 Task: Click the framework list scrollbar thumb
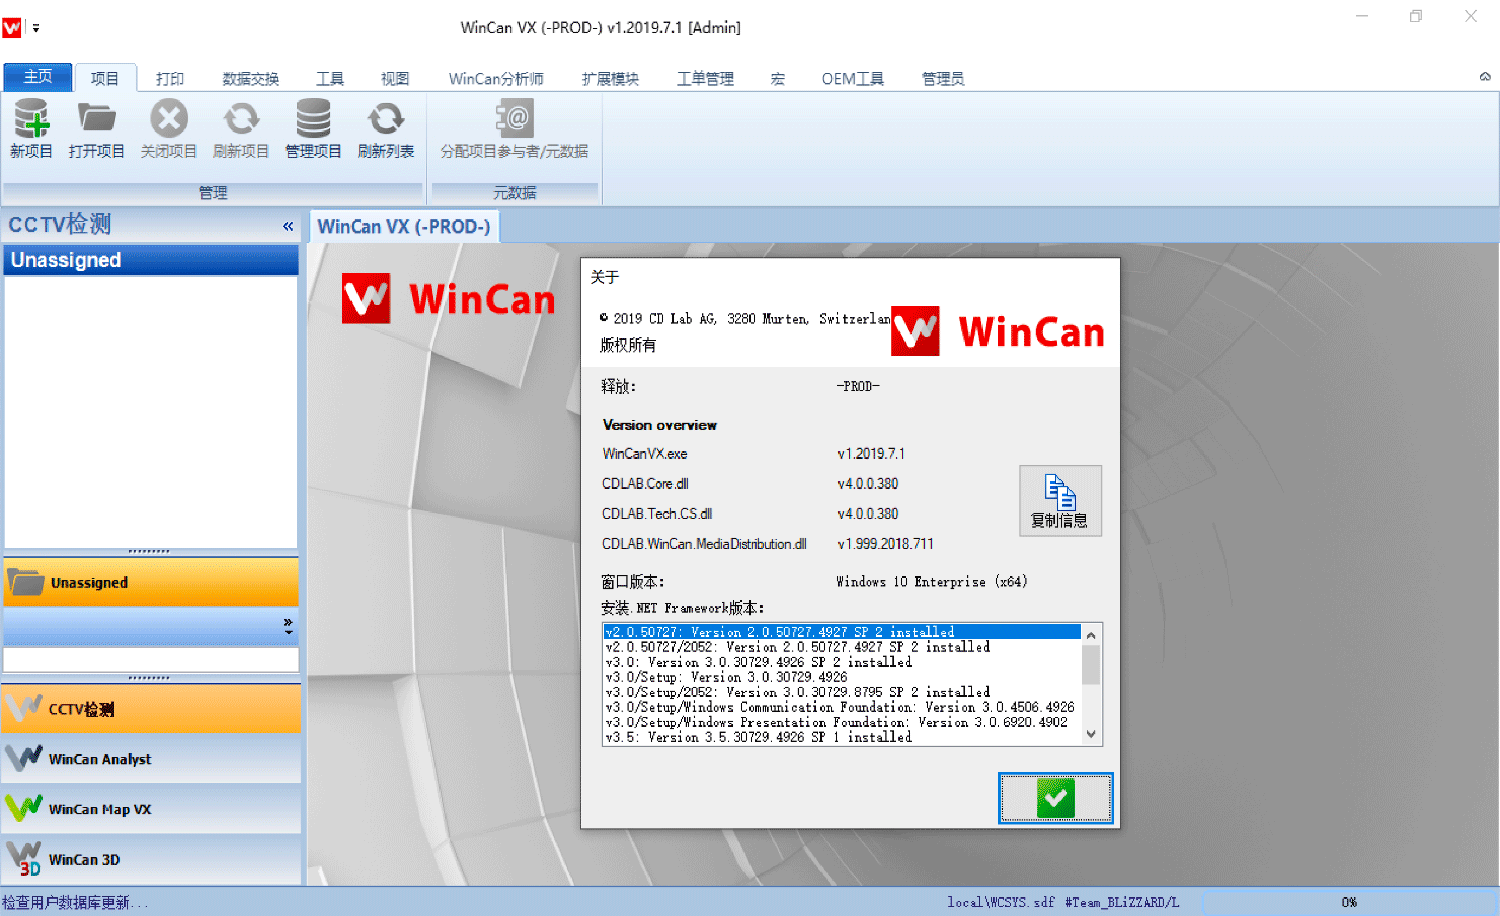pos(1091,665)
